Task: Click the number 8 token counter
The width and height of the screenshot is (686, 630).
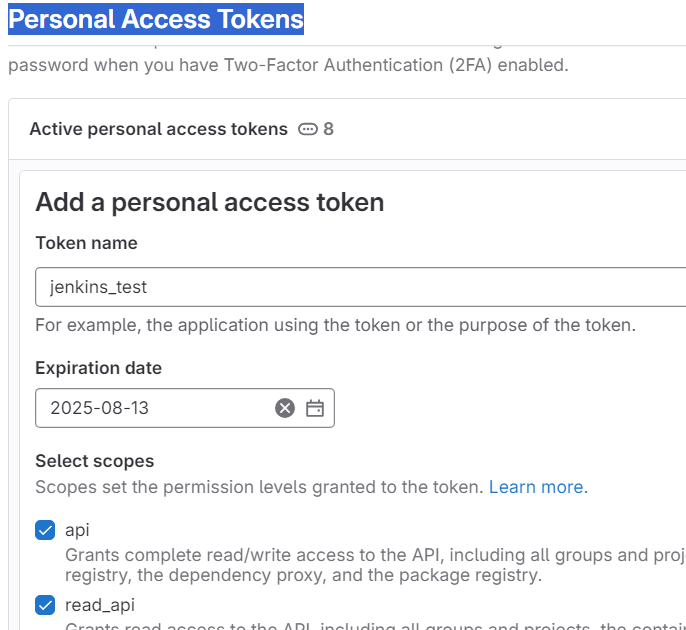Action: pyautogui.click(x=329, y=129)
